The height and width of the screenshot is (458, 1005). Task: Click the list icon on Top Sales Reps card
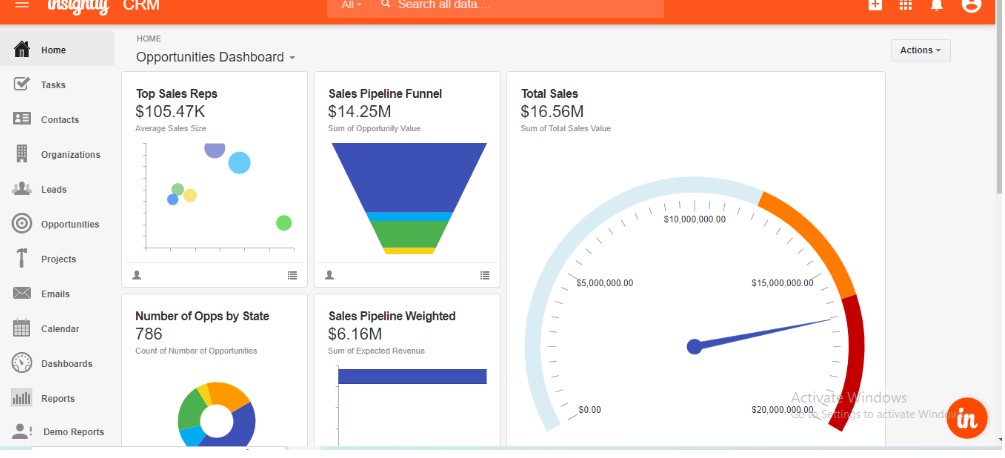(292, 275)
